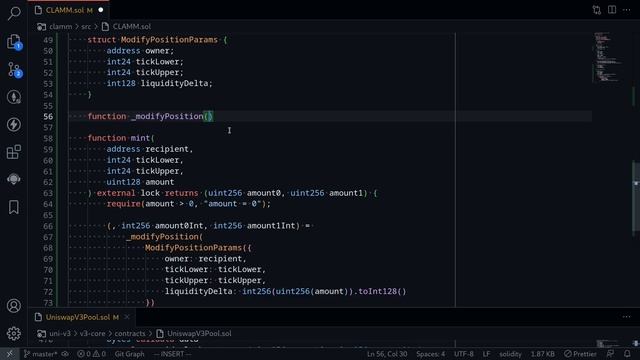Click the '-- INSERT --' vim mode indicator
Image resolution: width=640 pixels, height=360 pixels.
click(172, 354)
